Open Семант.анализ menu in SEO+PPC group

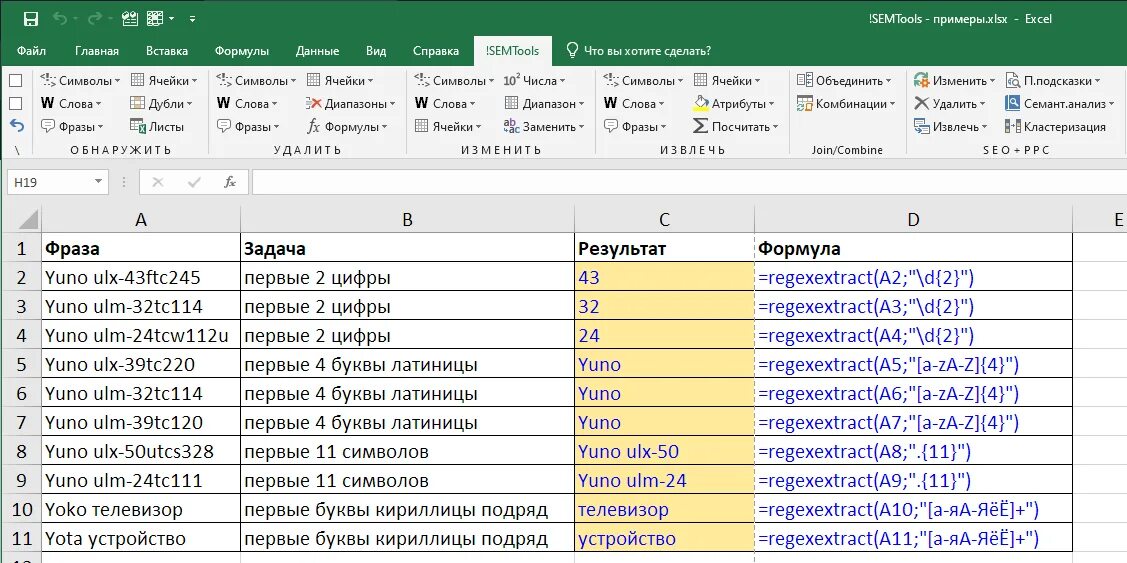[x=1060, y=104]
